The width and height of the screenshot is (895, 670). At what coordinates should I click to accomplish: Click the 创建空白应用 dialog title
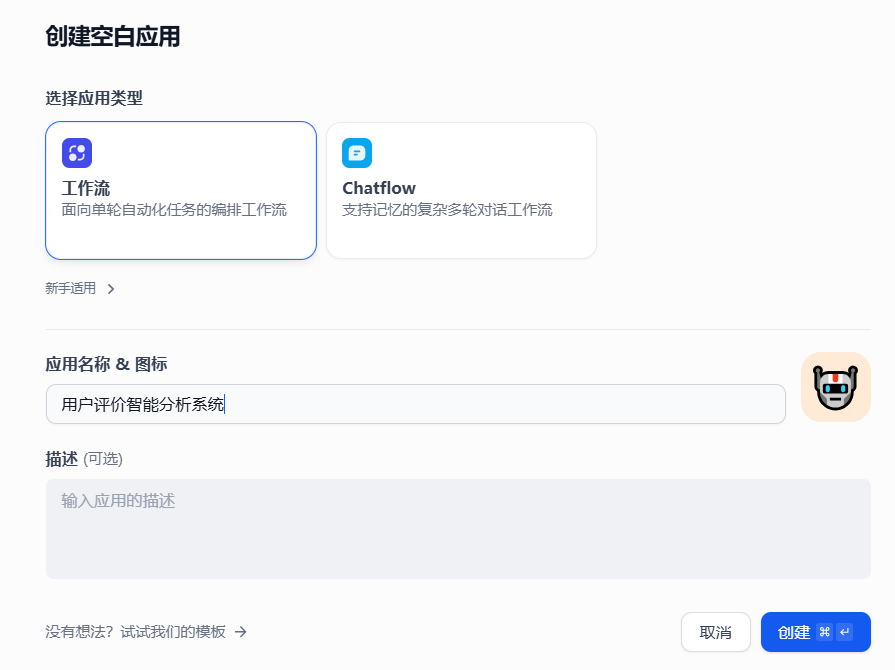pyautogui.click(x=113, y=37)
